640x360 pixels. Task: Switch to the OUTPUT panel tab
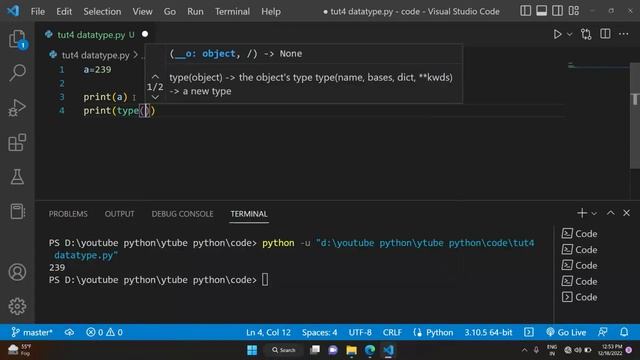click(x=119, y=214)
